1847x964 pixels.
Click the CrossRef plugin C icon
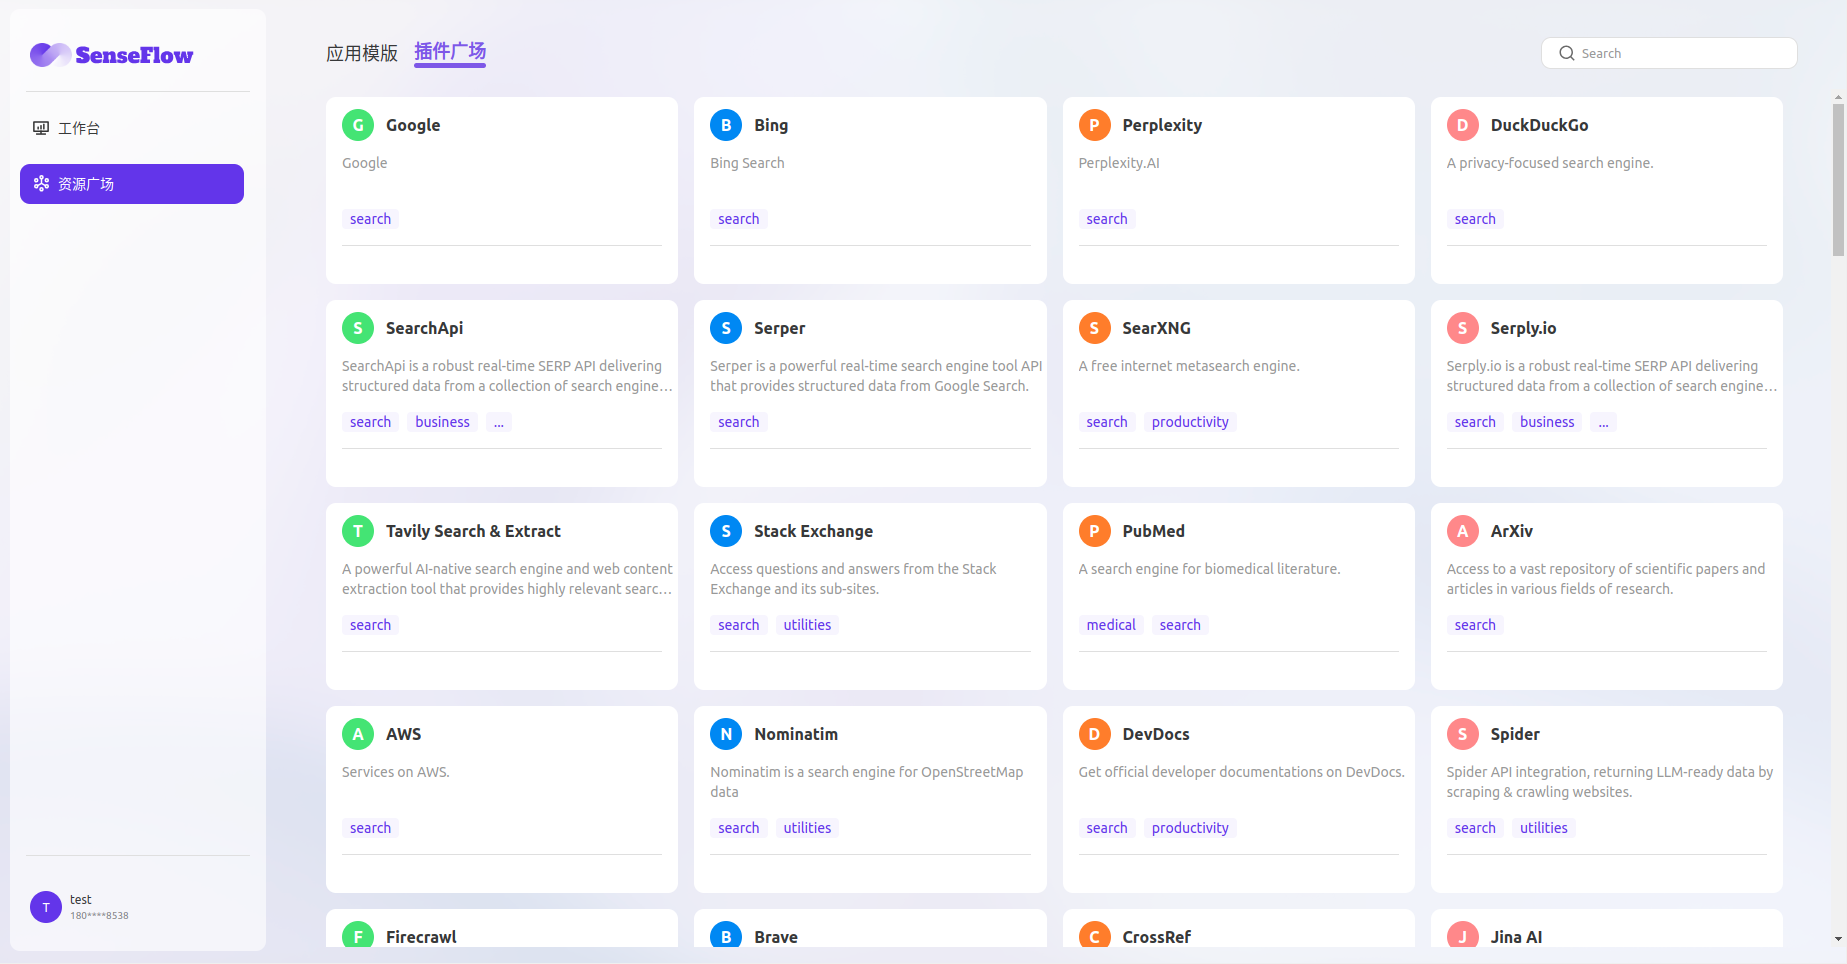(x=1094, y=934)
